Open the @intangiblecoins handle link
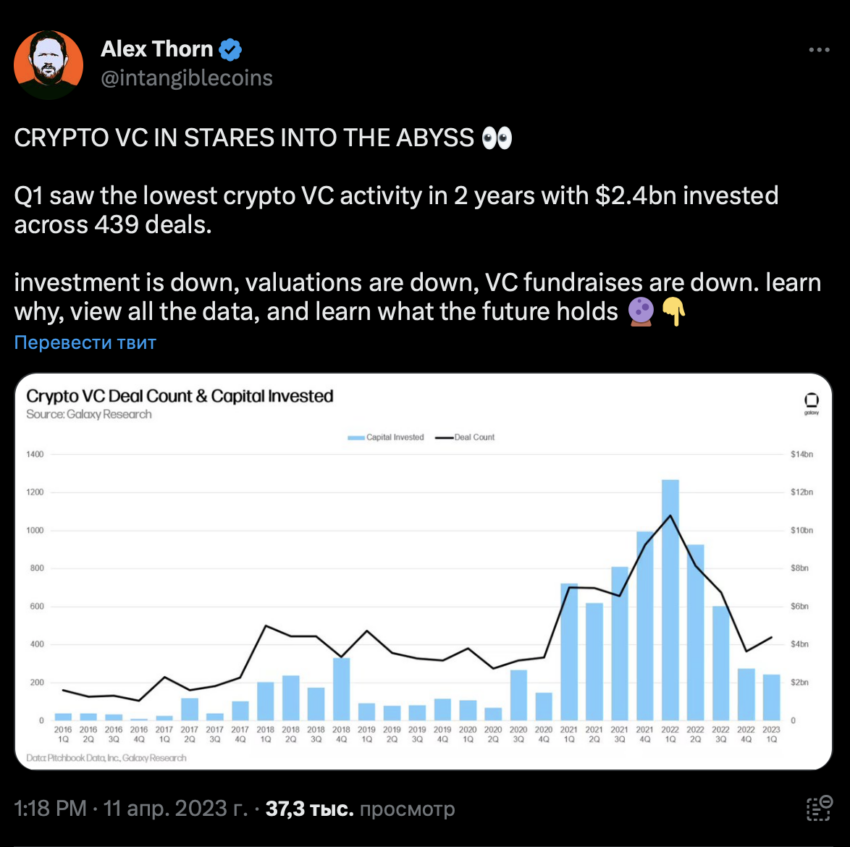This screenshot has width=850, height=847. tap(186, 78)
